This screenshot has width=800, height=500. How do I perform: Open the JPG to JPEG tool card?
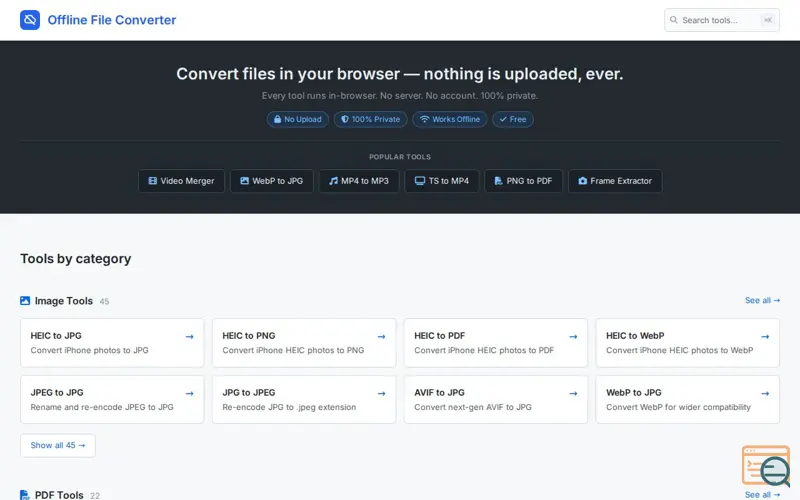pyautogui.click(x=304, y=399)
